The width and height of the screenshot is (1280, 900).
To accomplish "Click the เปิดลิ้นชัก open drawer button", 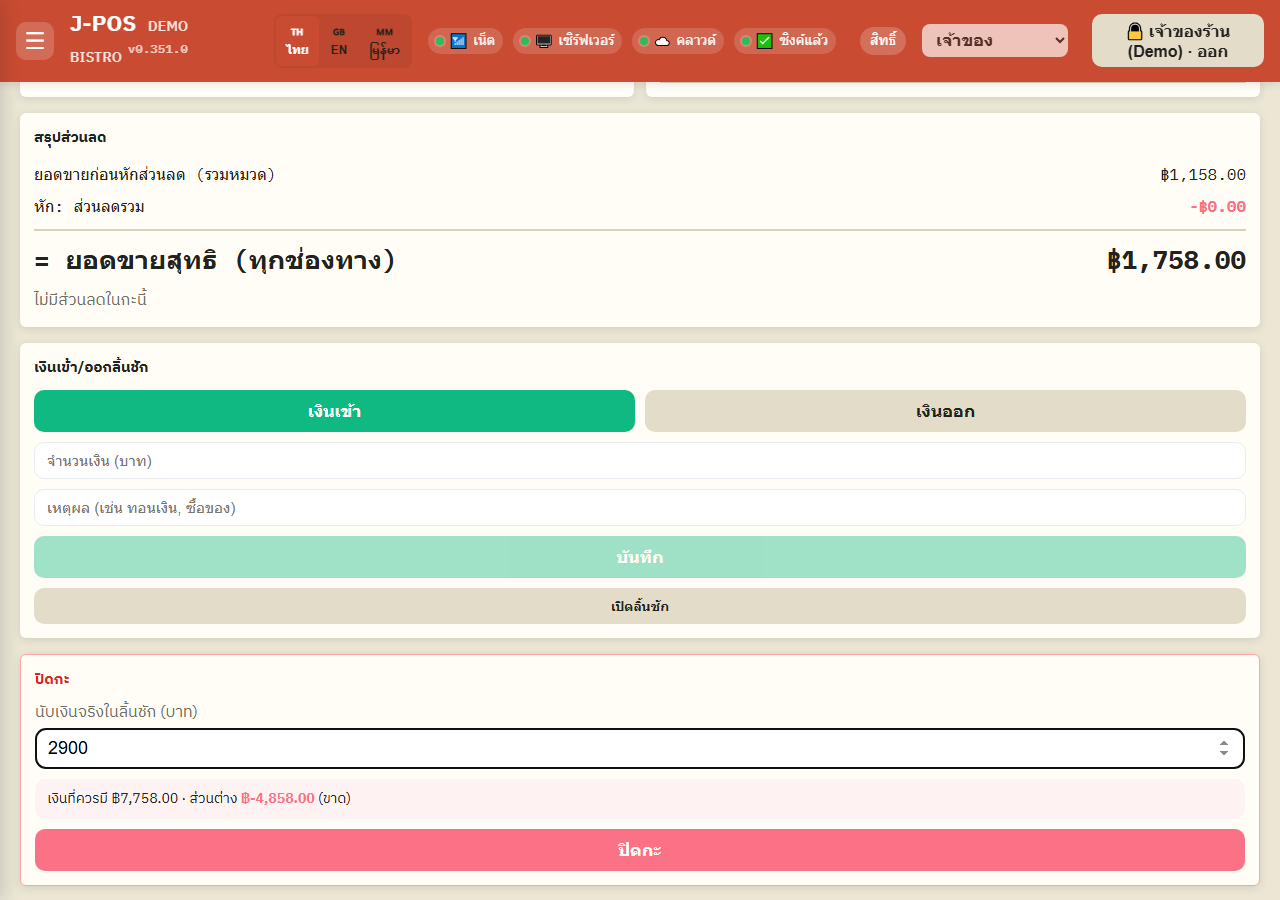I will click(640, 606).
